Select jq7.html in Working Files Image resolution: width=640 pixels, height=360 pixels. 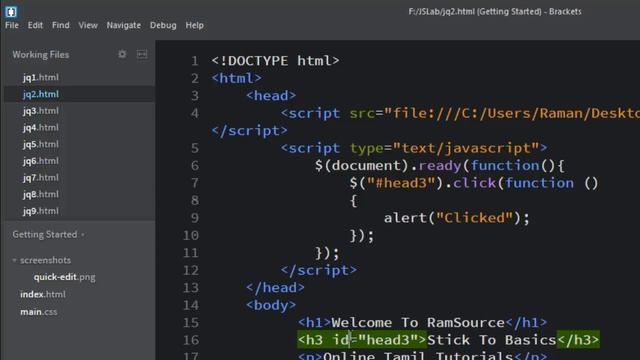41,178
